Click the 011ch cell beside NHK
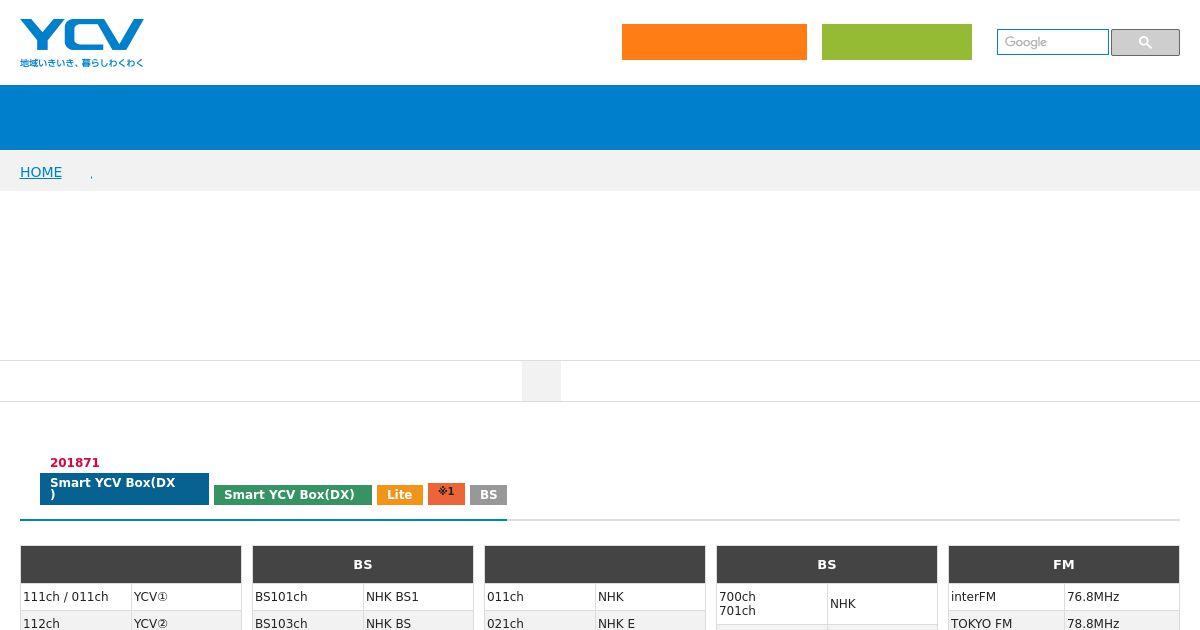 click(x=540, y=597)
